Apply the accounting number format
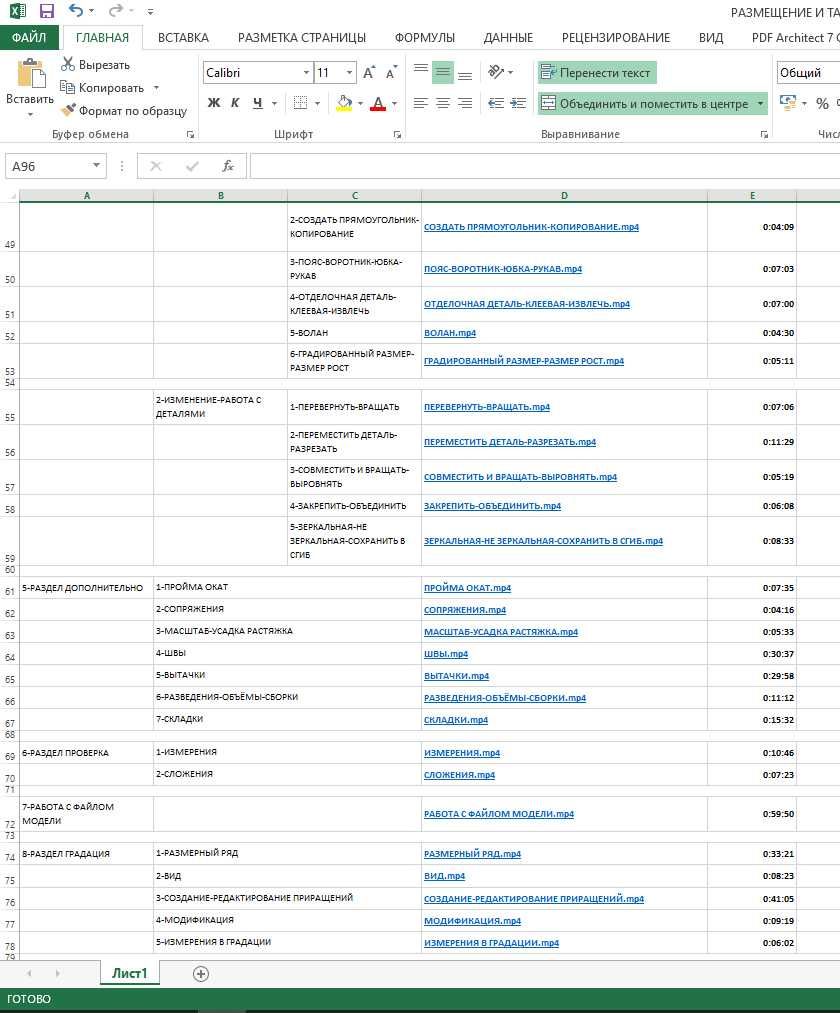 click(788, 103)
